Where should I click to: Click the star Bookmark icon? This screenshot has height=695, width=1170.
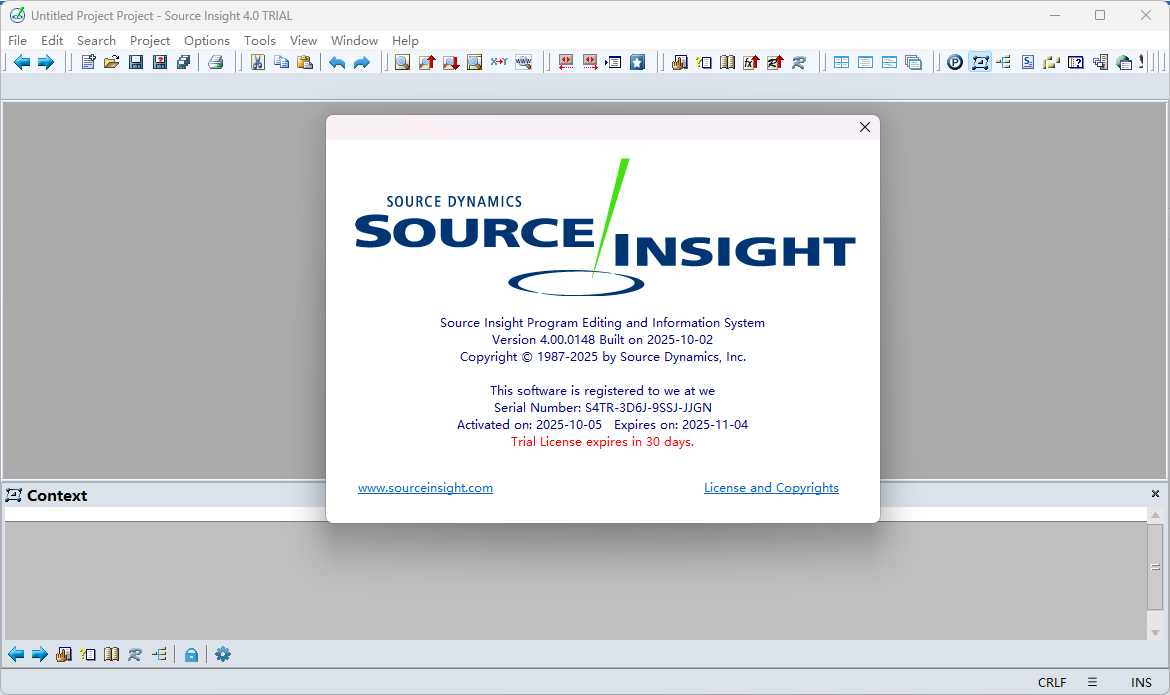(637, 62)
